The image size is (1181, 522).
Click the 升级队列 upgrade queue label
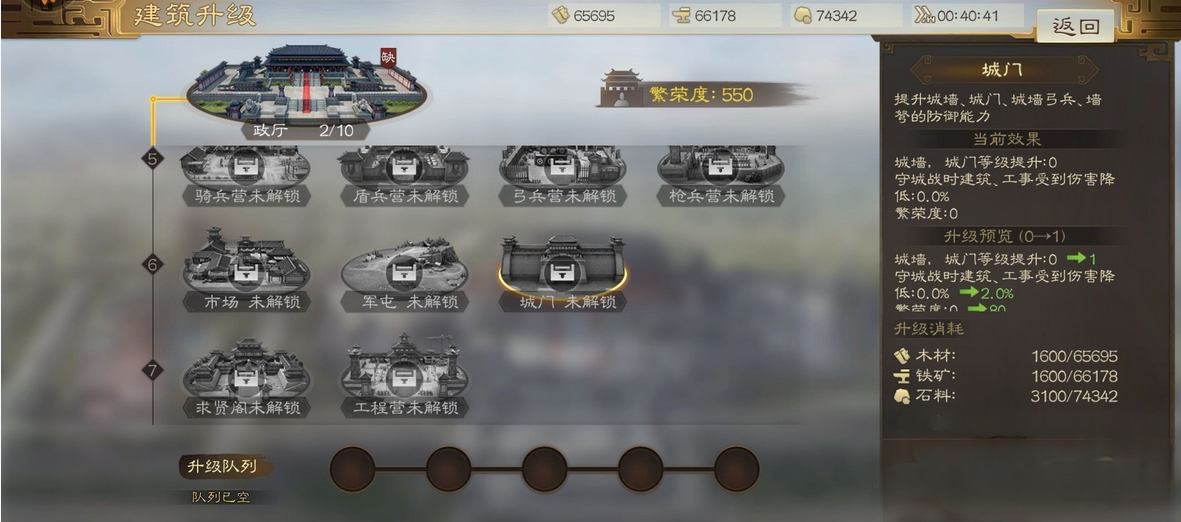224,467
